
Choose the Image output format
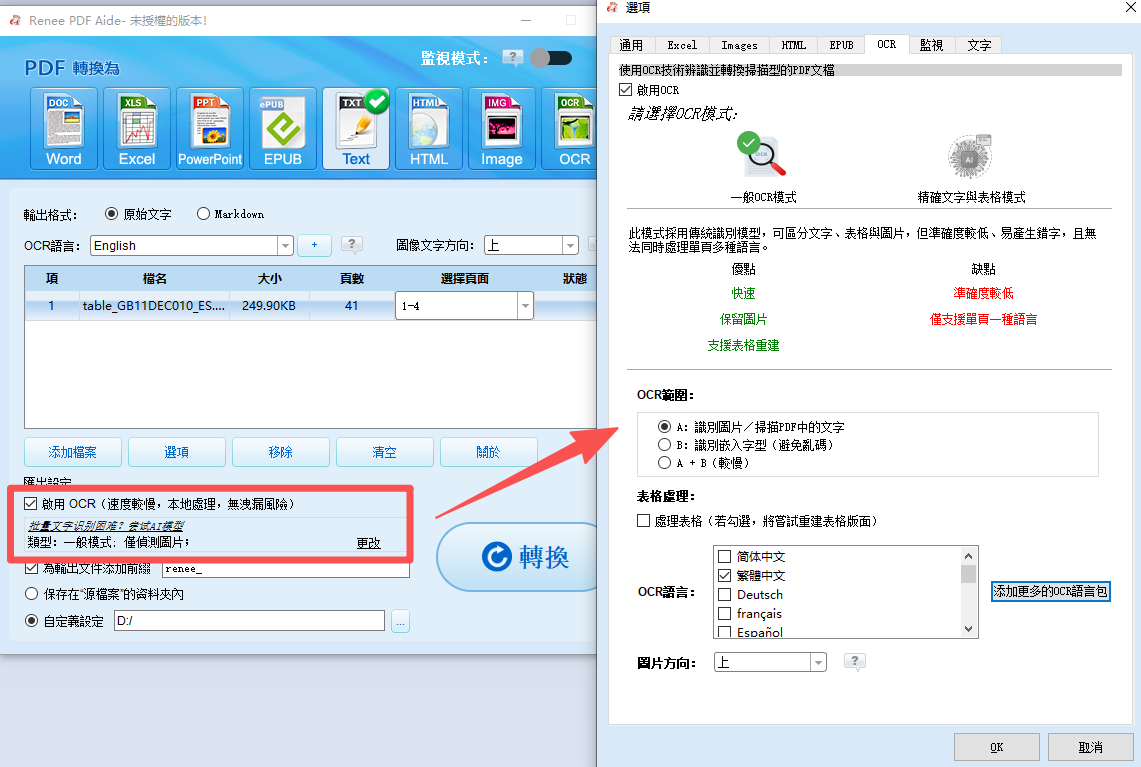(501, 128)
